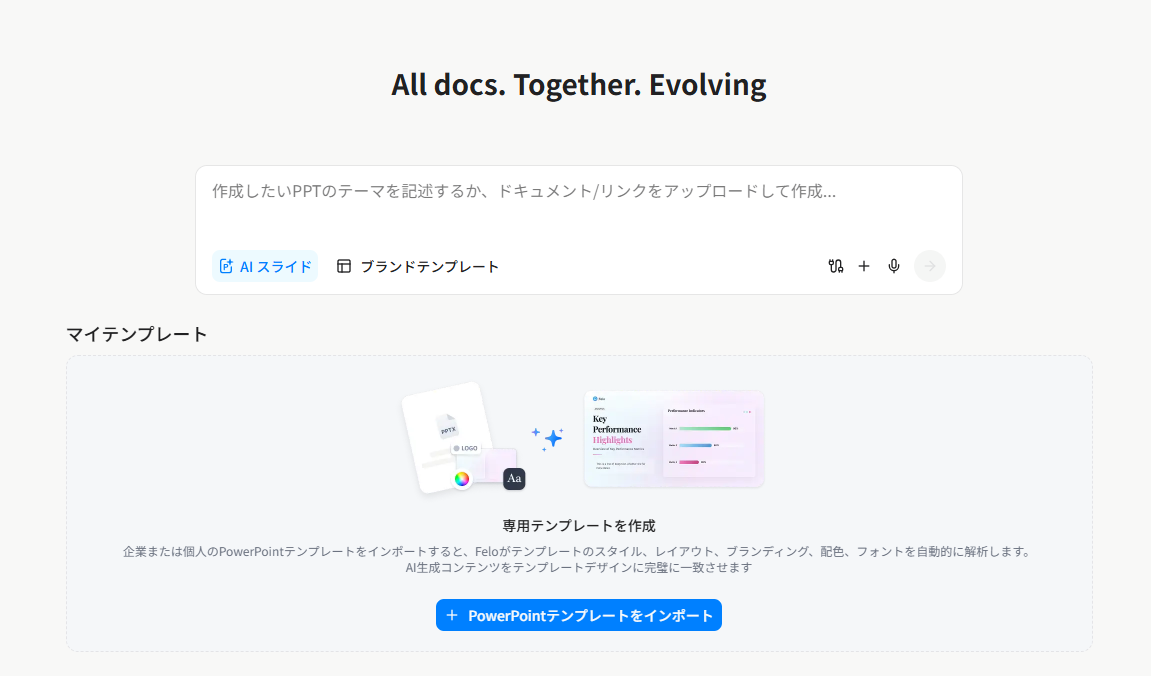Click the Key Performance Highlights preview
The image size is (1151, 676).
click(x=673, y=439)
